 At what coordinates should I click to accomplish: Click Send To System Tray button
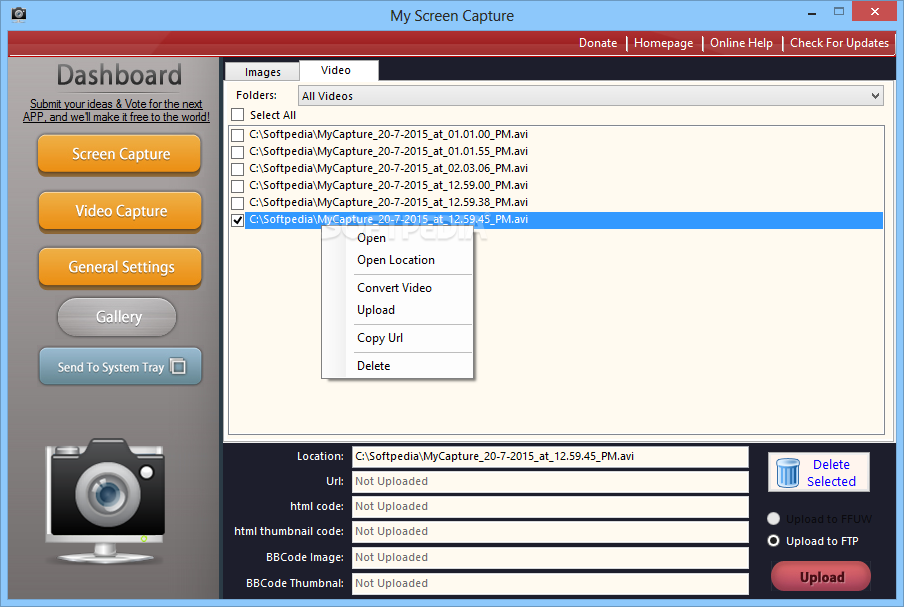tap(120, 366)
